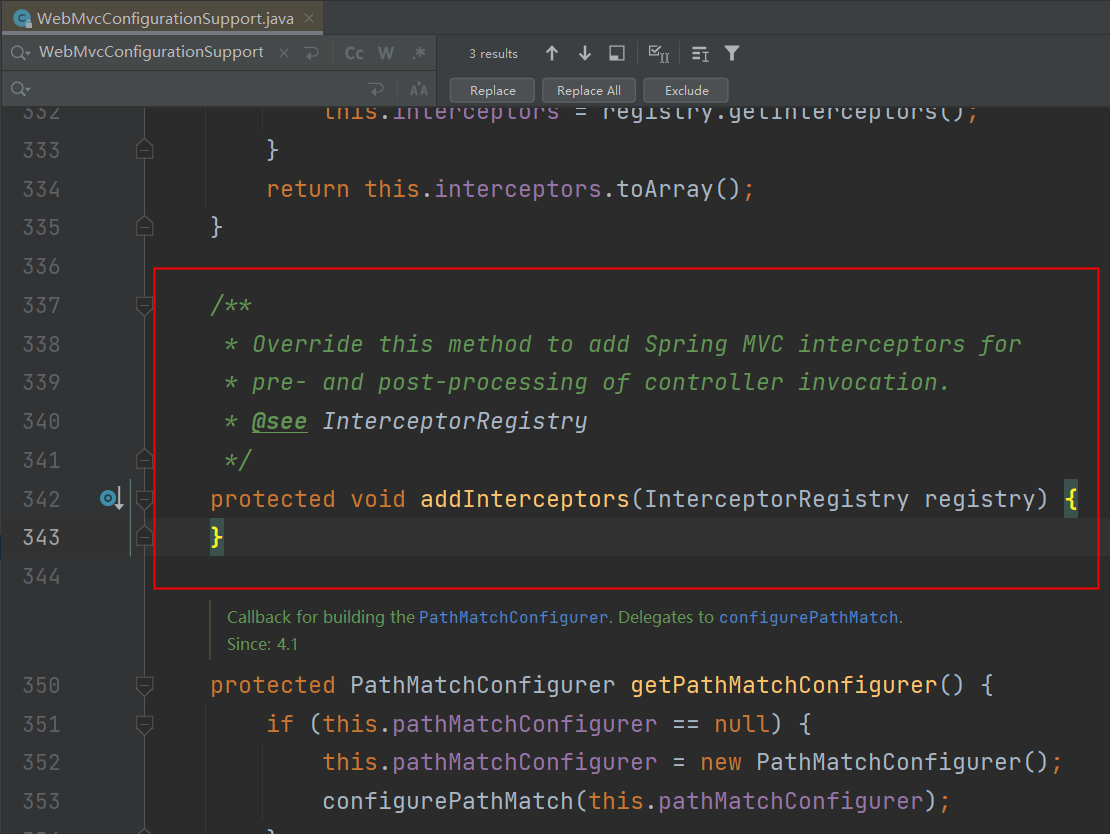Follow the PathMatchConfigurer documentation link
This screenshot has height=834, width=1110.
coord(513,617)
